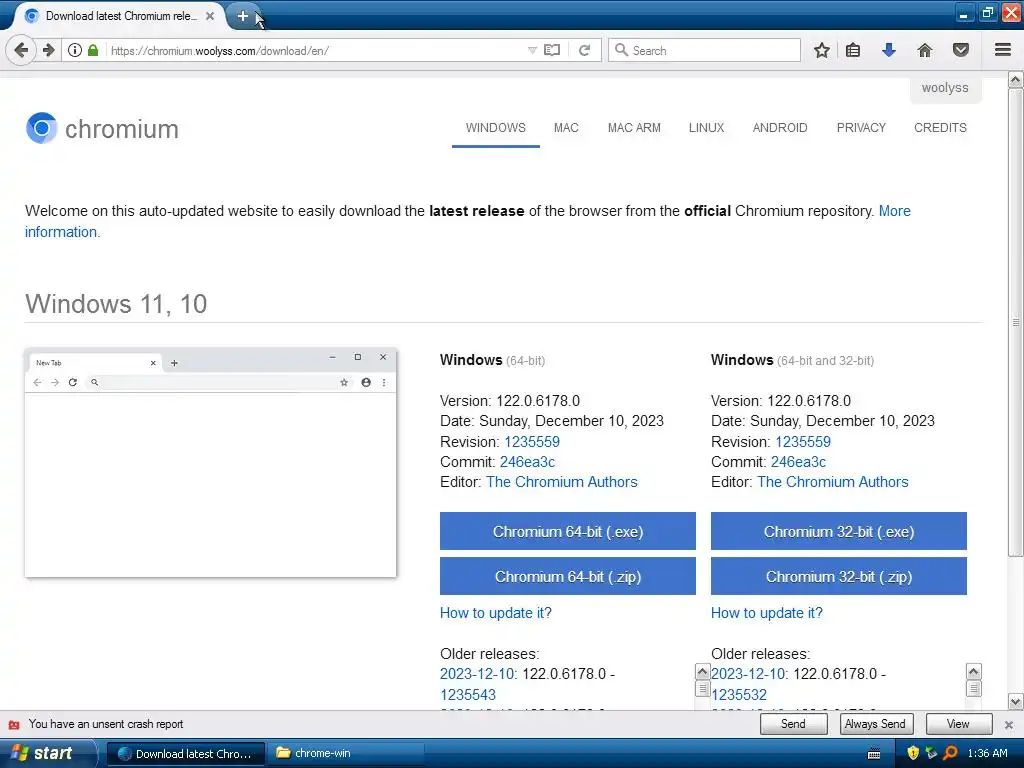
Task: Download Chromium 32-bit (.zip)
Action: point(839,577)
